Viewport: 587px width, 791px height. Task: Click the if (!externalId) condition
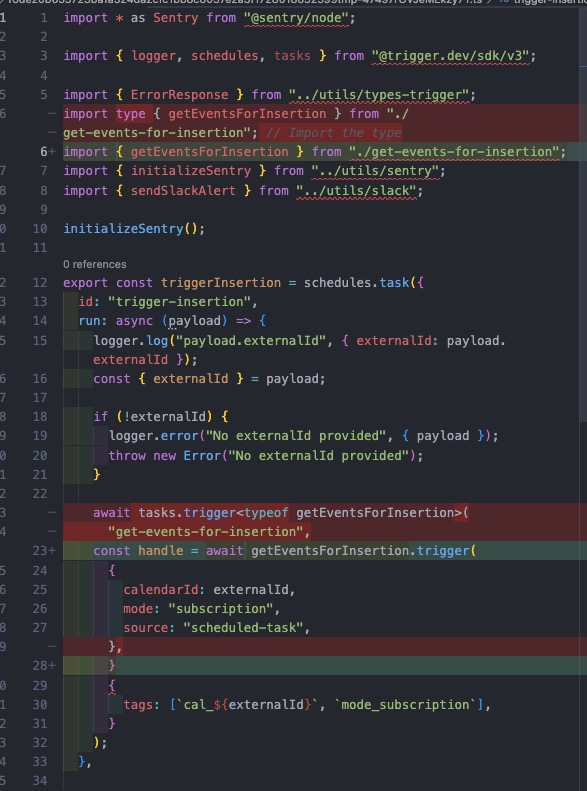coord(164,417)
